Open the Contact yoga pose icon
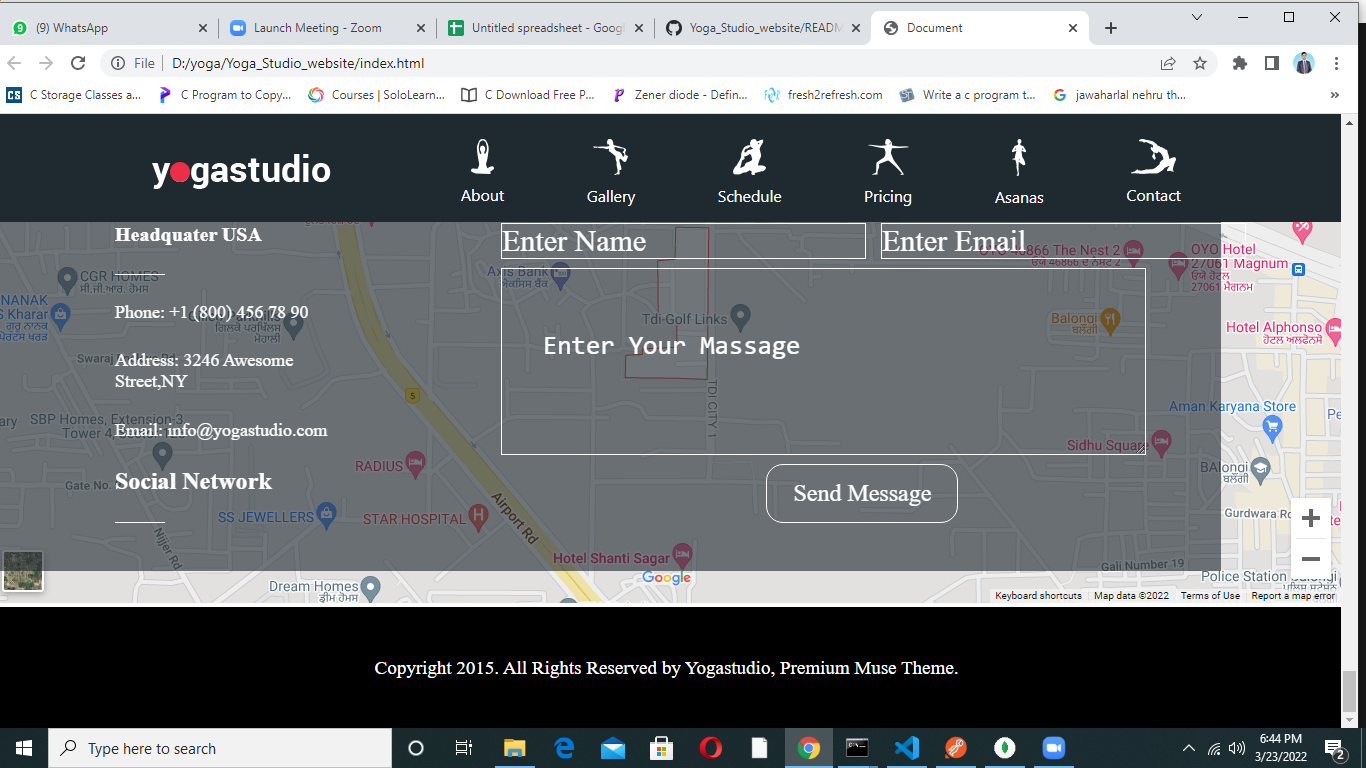Screen dimensions: 1366x768 1153,157
